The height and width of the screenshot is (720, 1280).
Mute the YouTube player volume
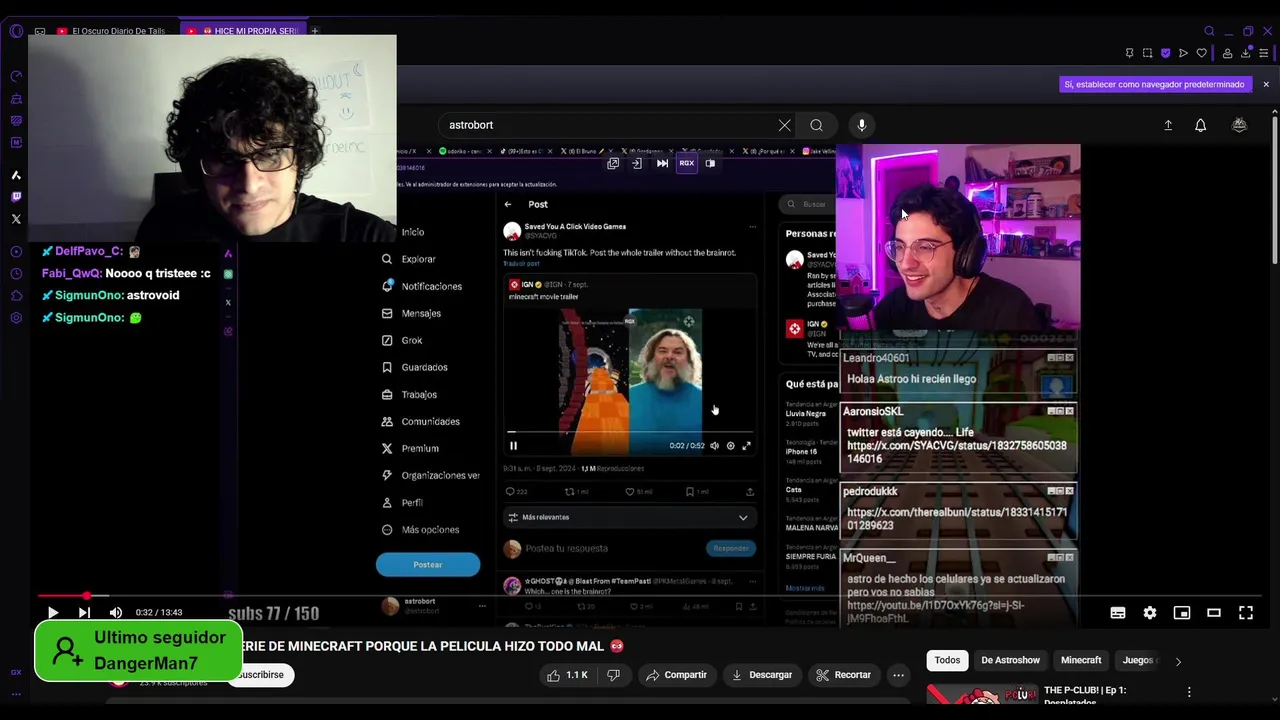click(x=116, y=613)
